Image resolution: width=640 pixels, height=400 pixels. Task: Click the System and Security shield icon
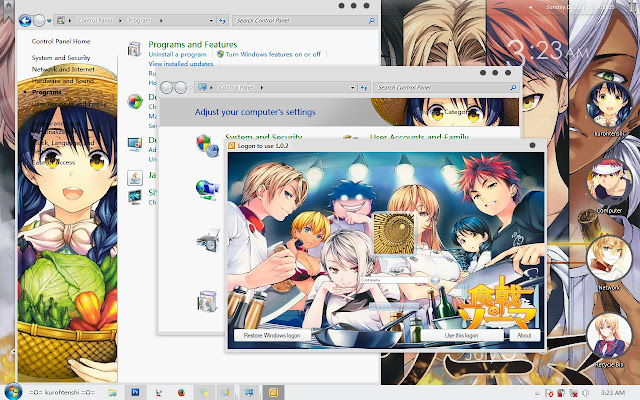(x=207, y=146)
